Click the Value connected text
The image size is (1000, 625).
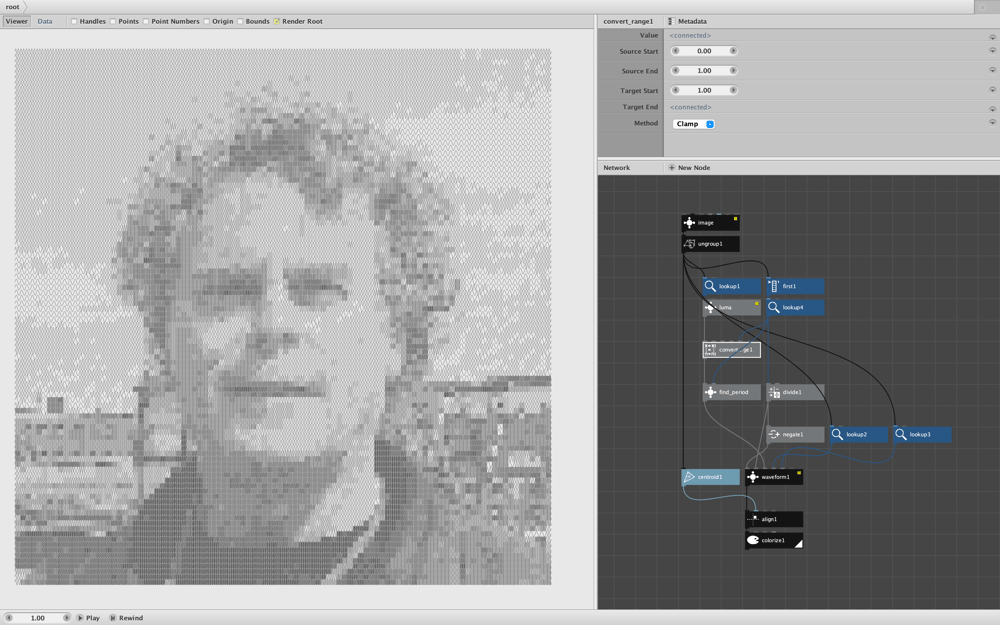690,36
